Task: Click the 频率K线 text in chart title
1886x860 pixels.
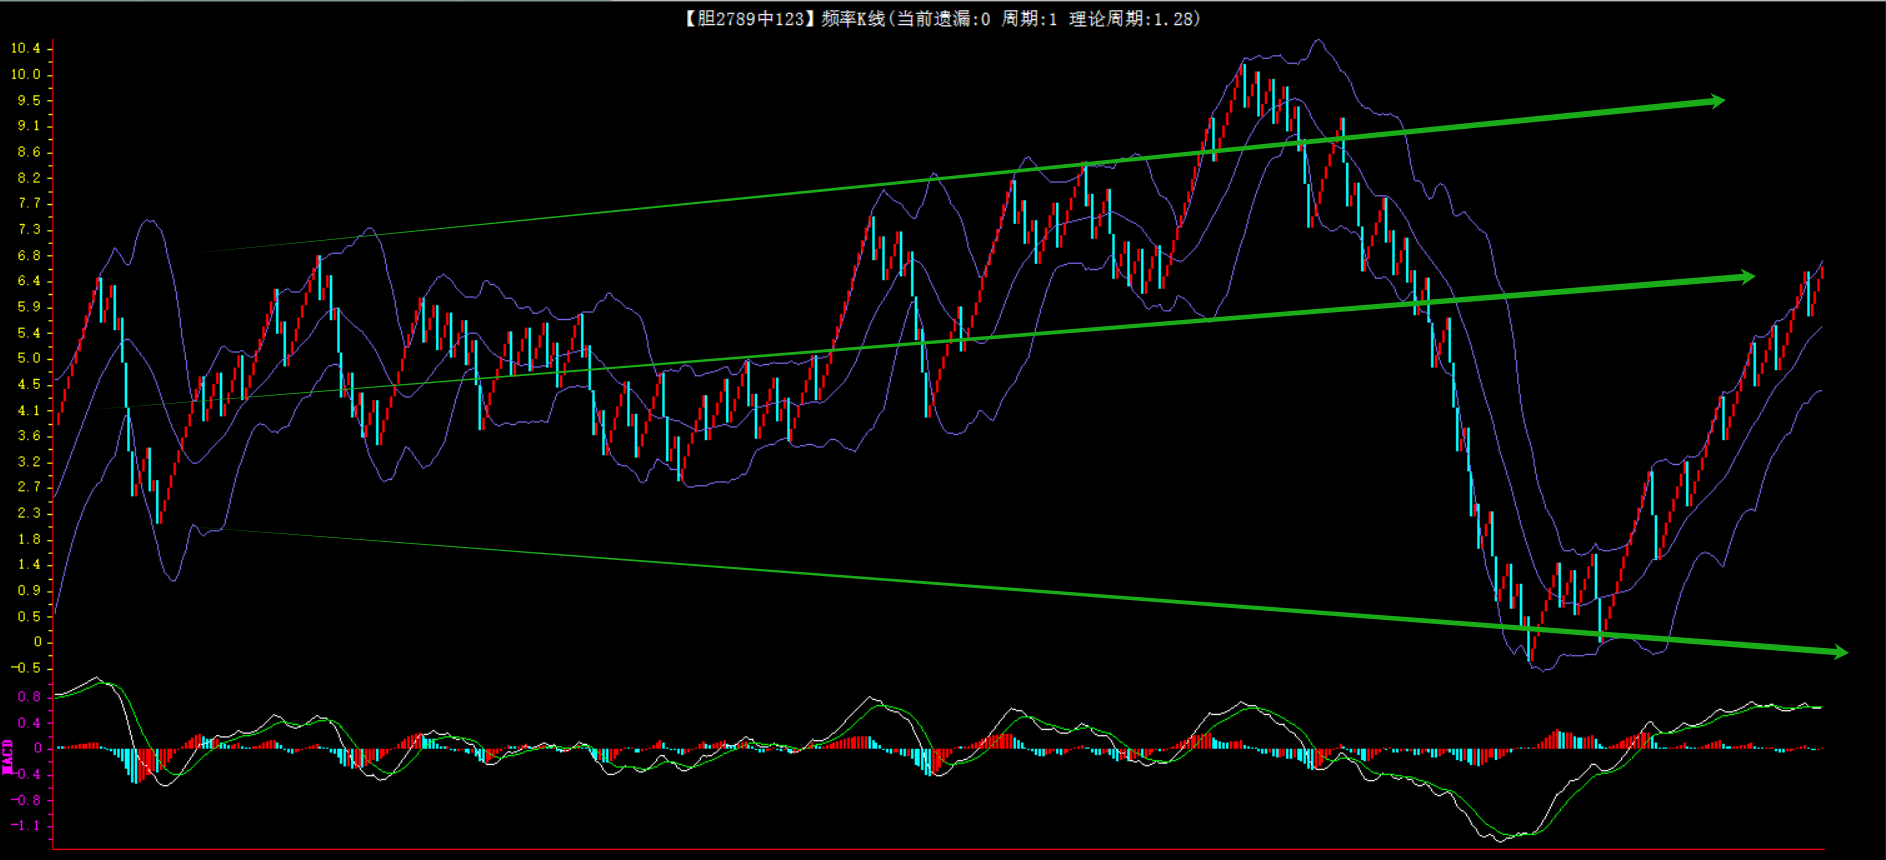Action: tap(853, 19)
